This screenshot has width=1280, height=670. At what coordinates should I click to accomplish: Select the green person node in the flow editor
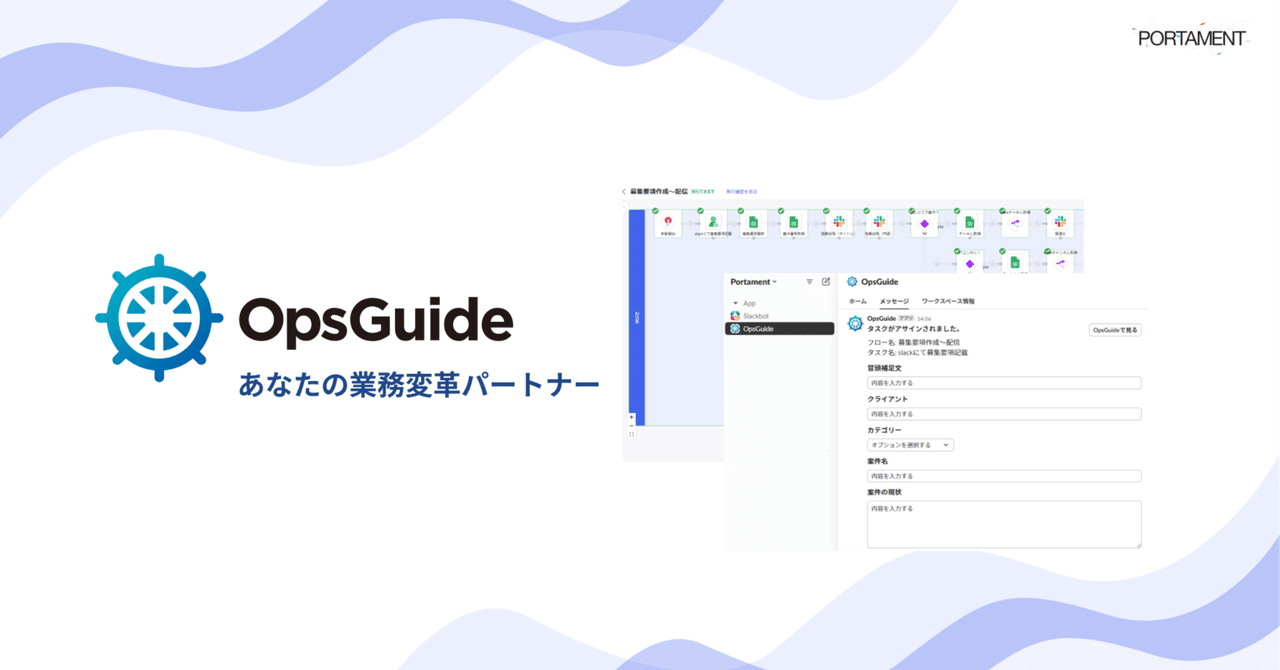click(x=714, y=221)
